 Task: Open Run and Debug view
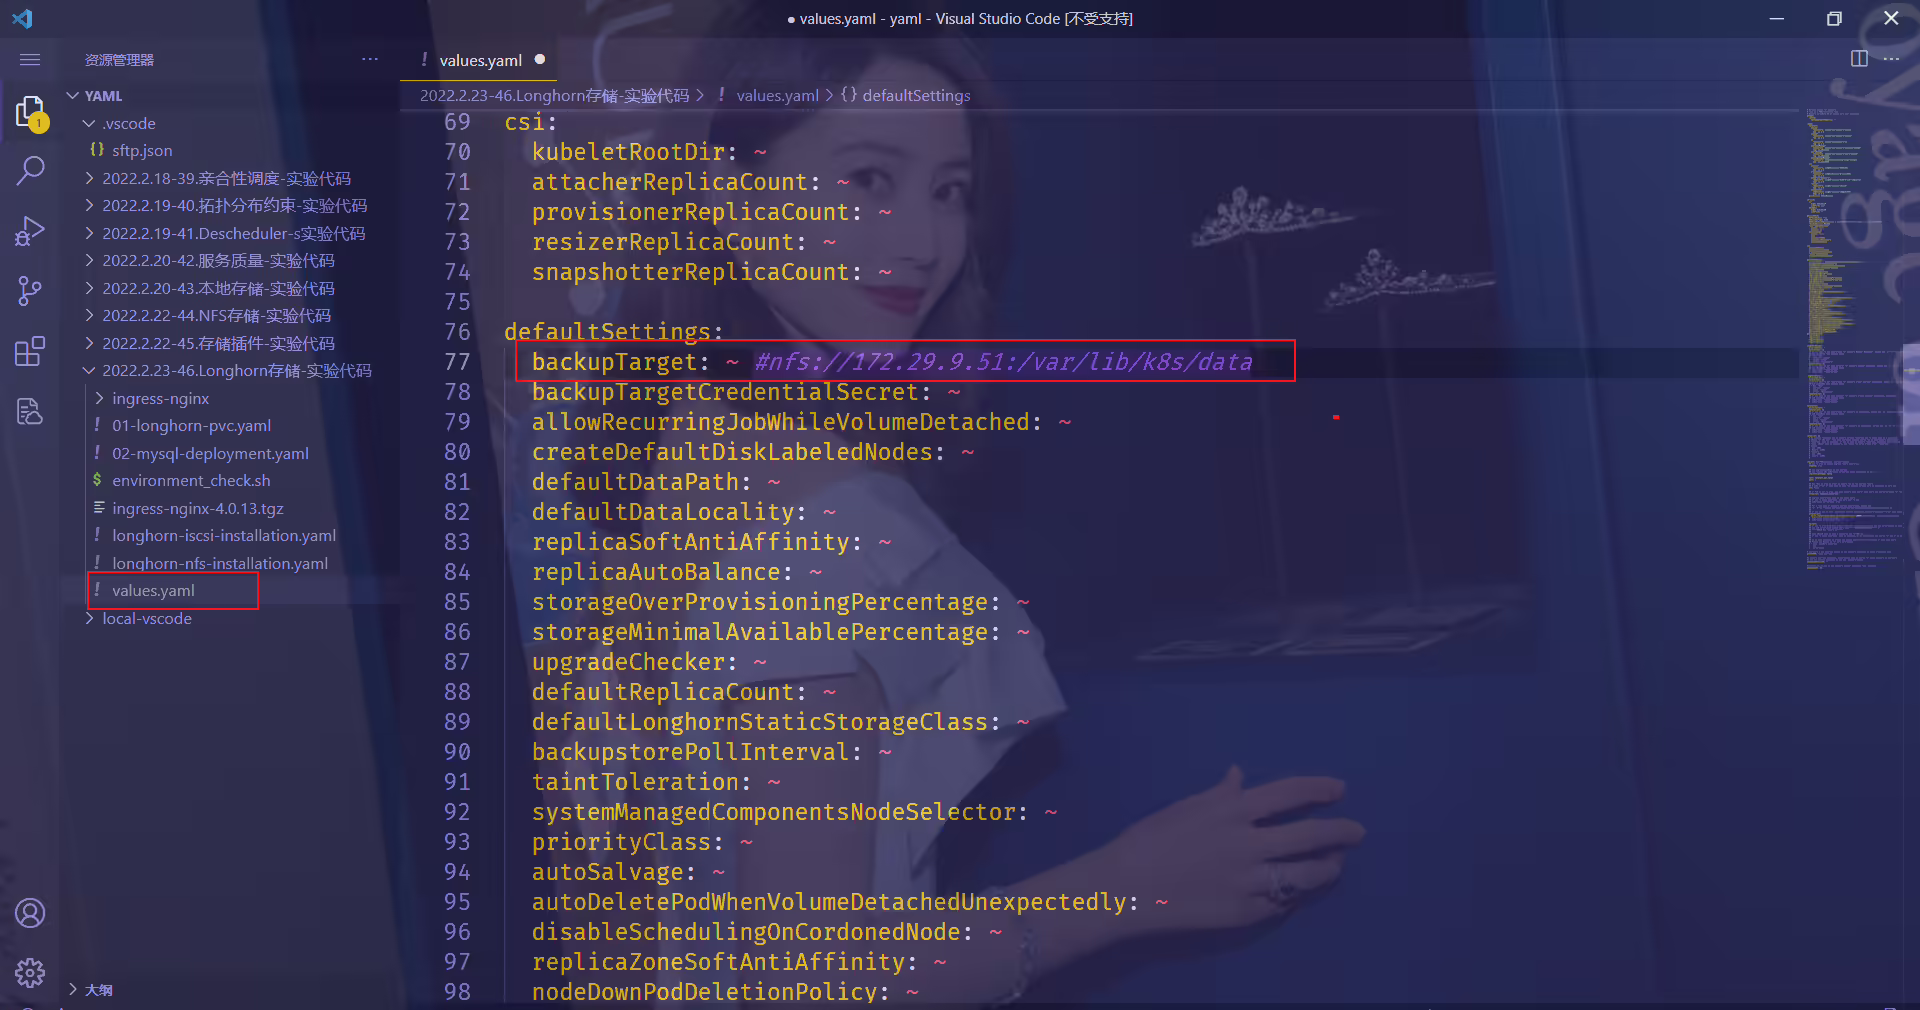[x=30, y=231]
